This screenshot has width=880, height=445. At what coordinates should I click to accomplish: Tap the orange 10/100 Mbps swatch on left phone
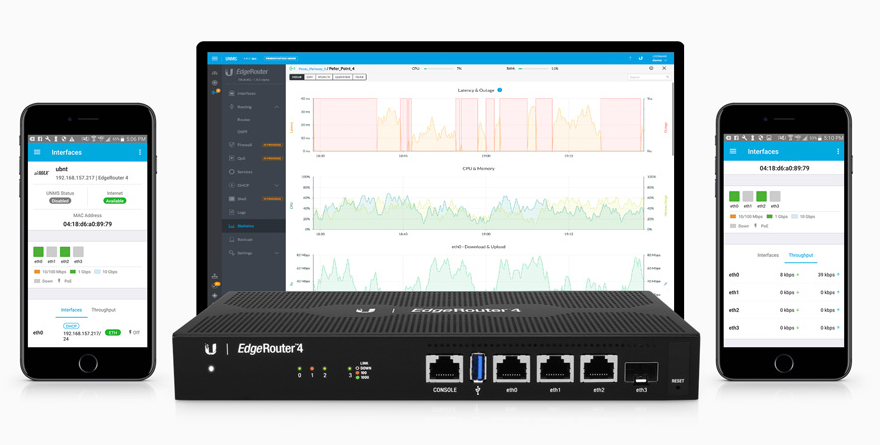click(37, 272)
